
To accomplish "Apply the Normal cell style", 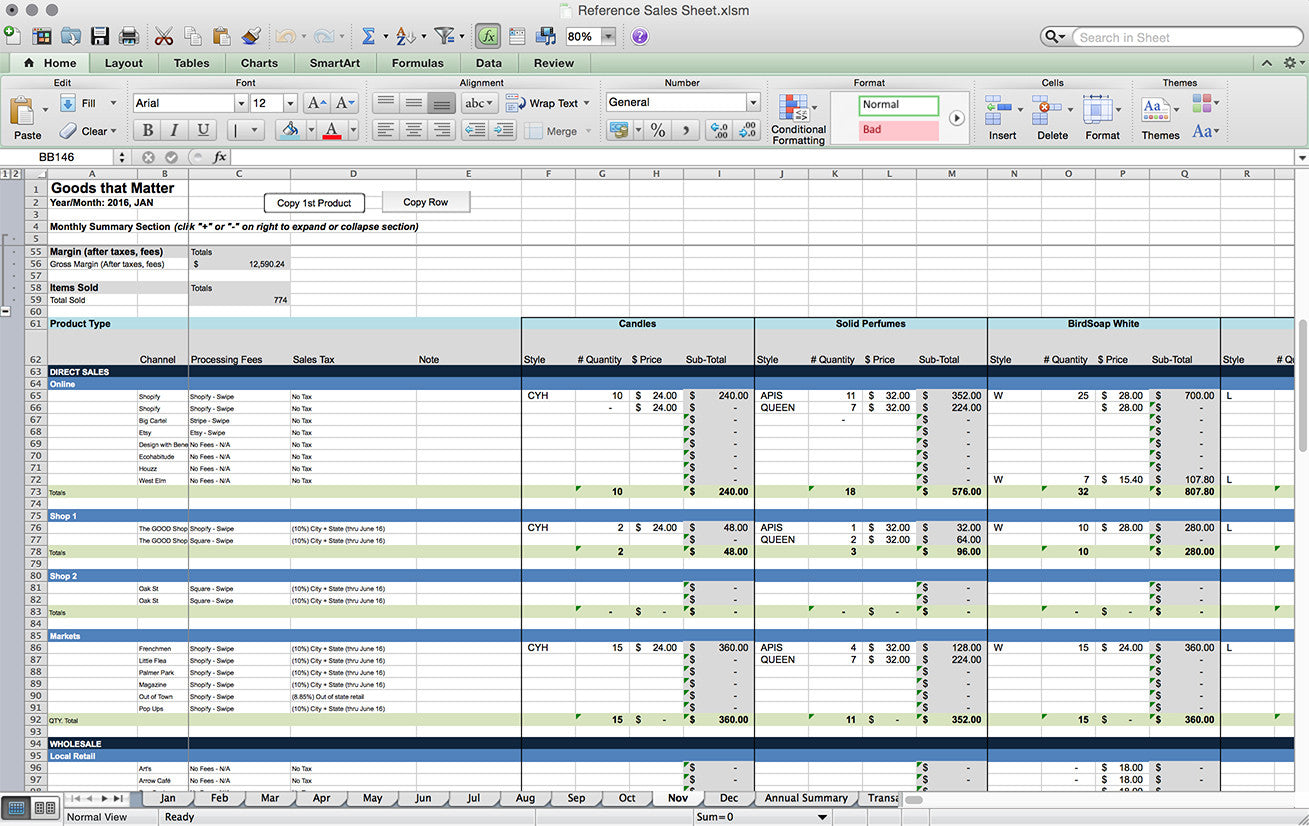I will coord(899,105).
